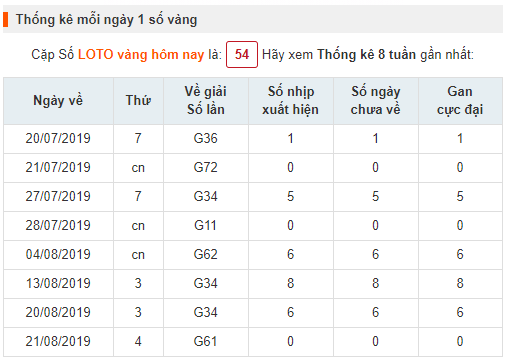Select the 'Ngày về' column header
Screen dimensions: 505x362
coord(58,100)
